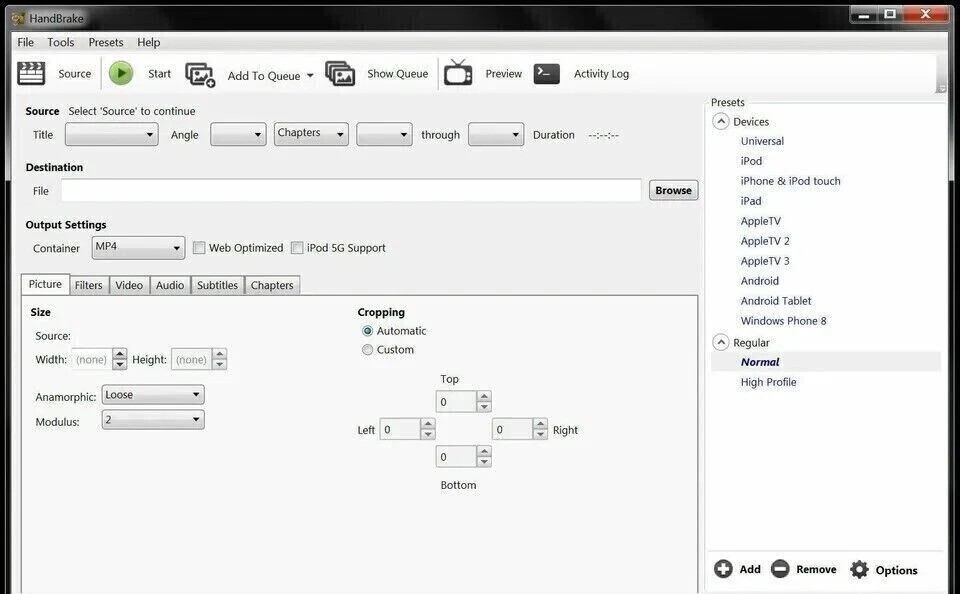
Task: Switch to the Audio tab
Action: pyautogui.click(x=168, y=285)
